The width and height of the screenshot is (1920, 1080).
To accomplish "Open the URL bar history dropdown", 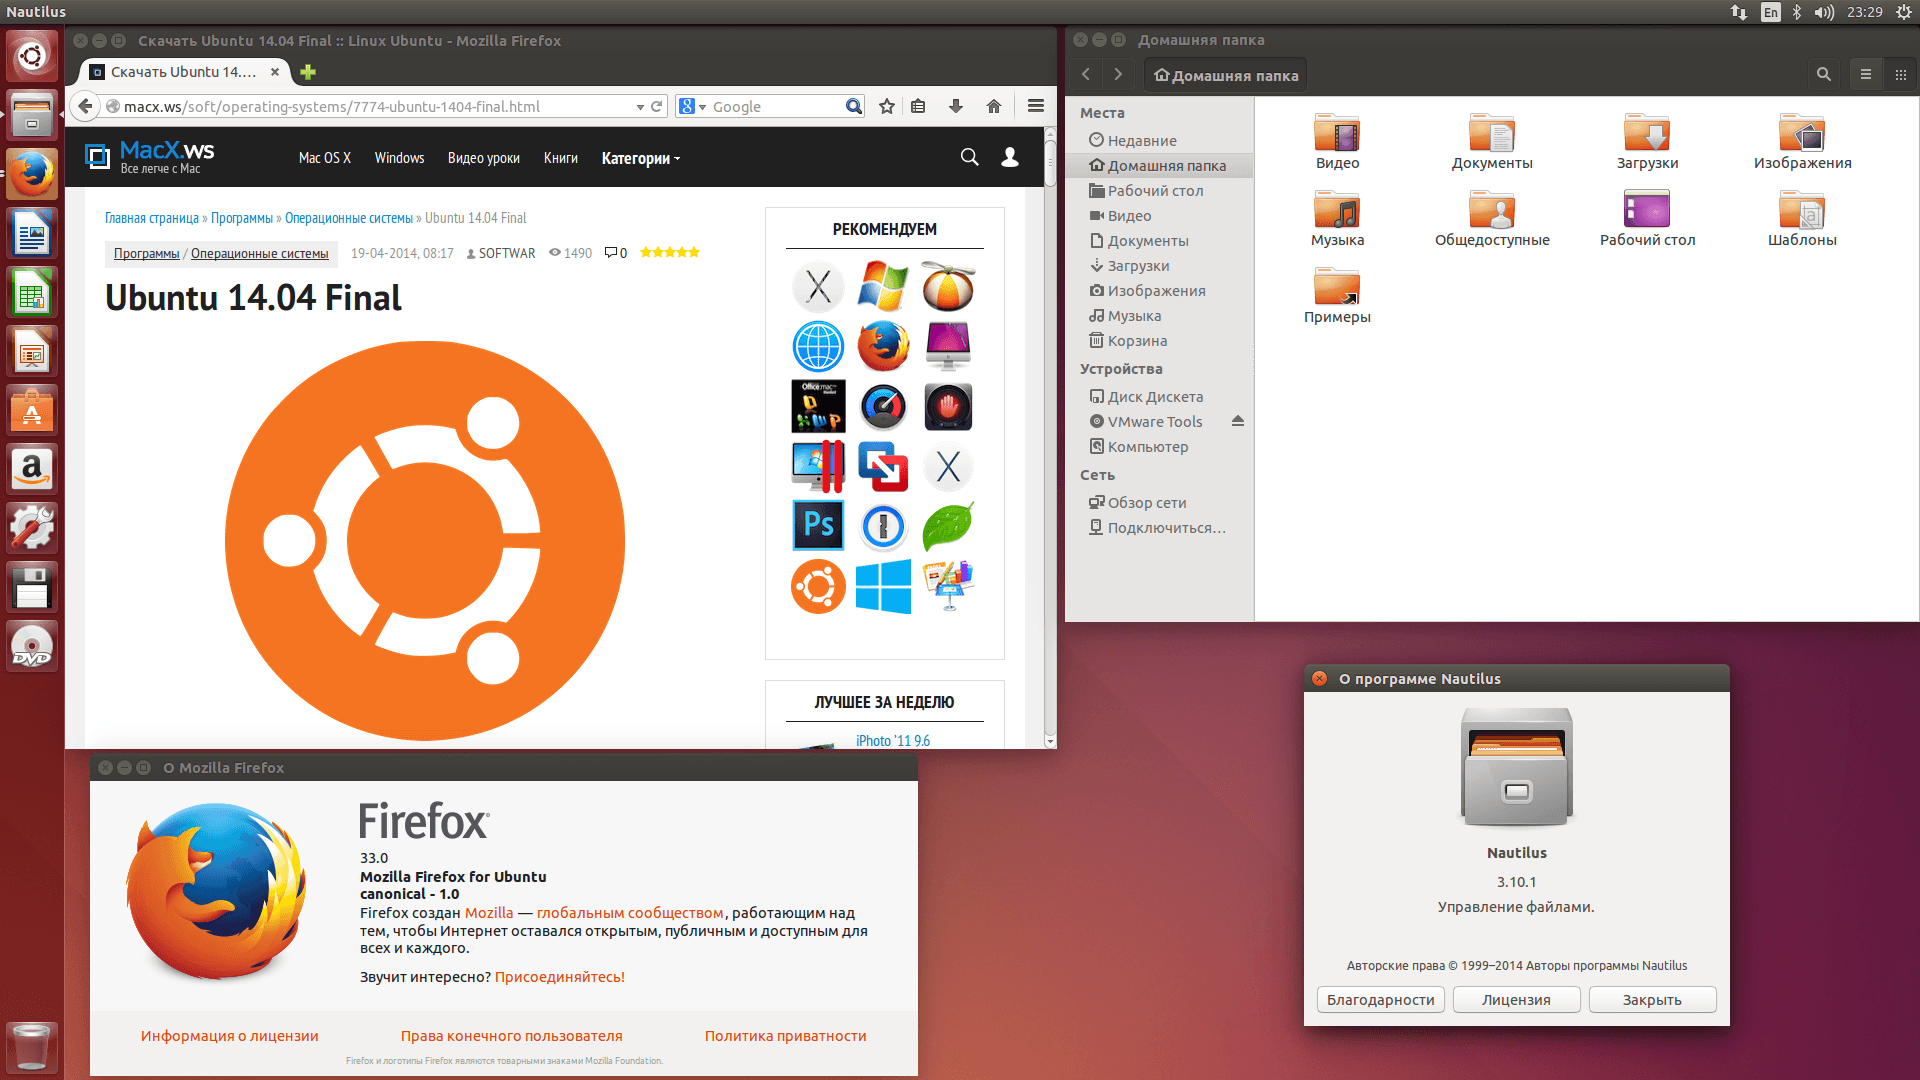I will pos(640,107).
